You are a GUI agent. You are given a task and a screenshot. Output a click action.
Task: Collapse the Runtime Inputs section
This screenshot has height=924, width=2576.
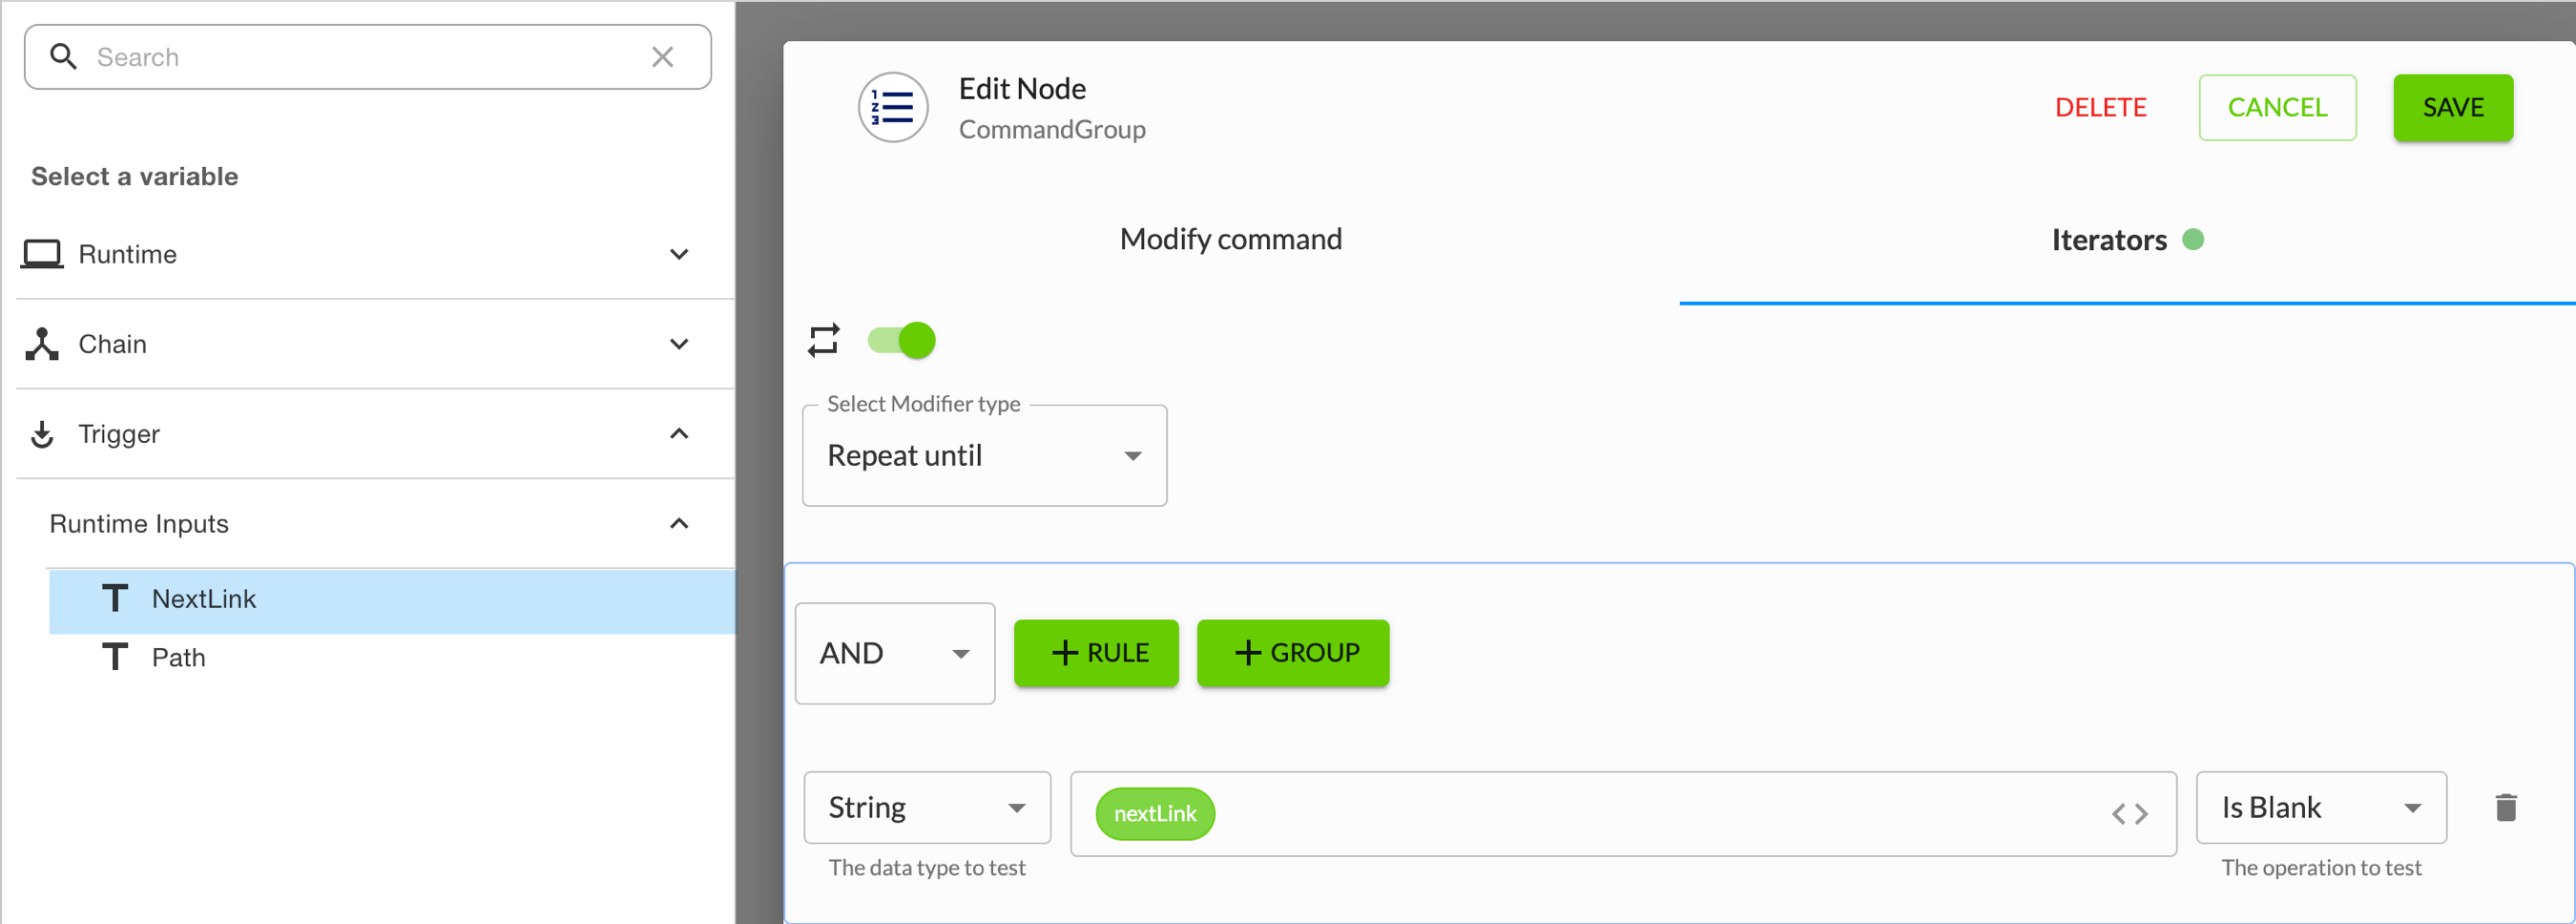[x=680, y=523]
